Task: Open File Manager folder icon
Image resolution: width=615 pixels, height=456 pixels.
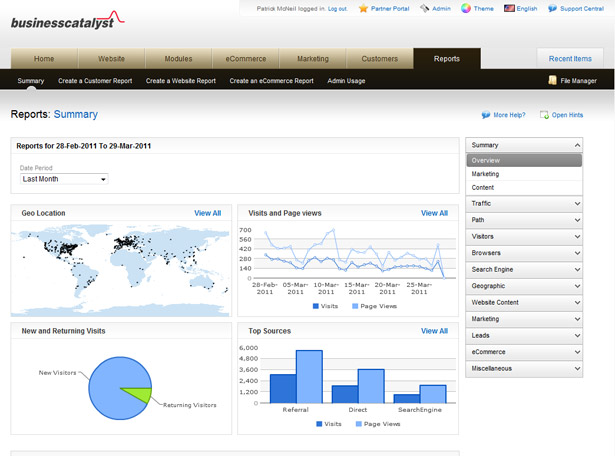Action: pyautogui.click(x=552, y=80)
